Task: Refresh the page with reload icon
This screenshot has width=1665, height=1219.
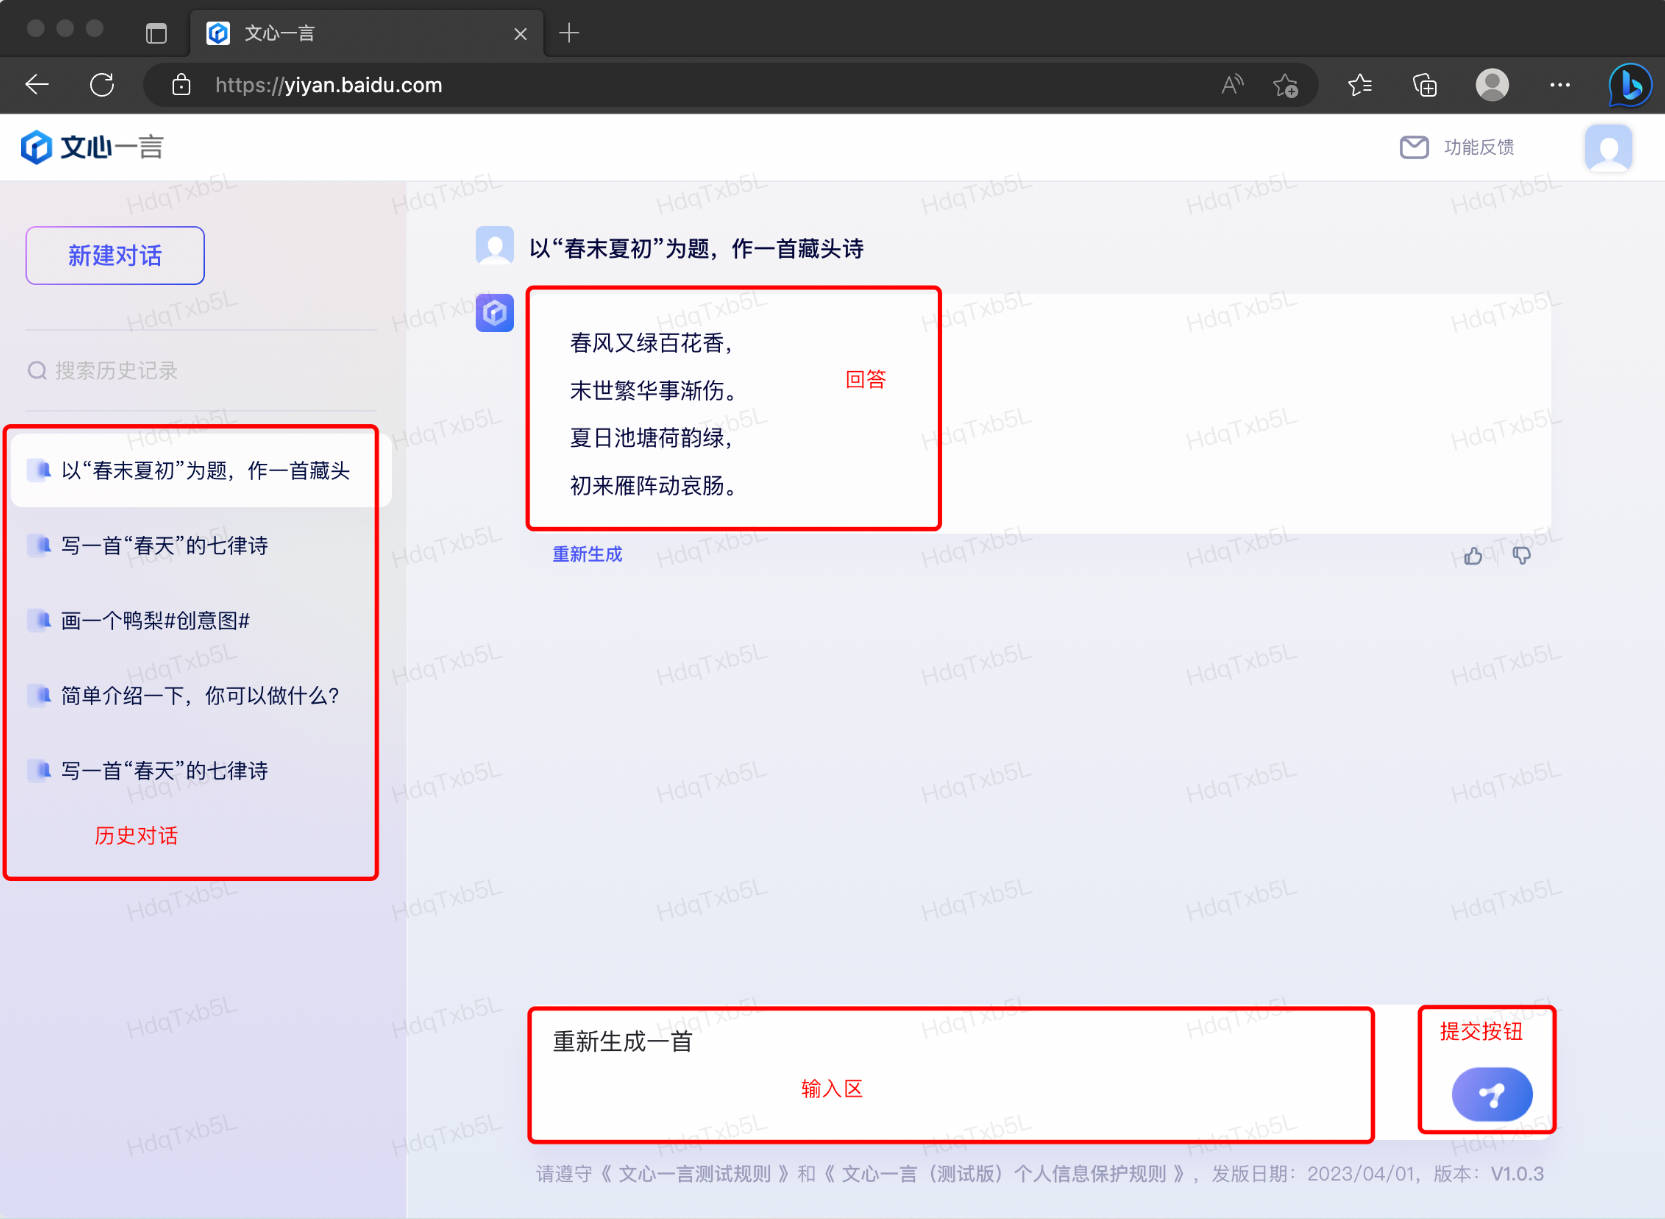Action: [x=101, y=85]
